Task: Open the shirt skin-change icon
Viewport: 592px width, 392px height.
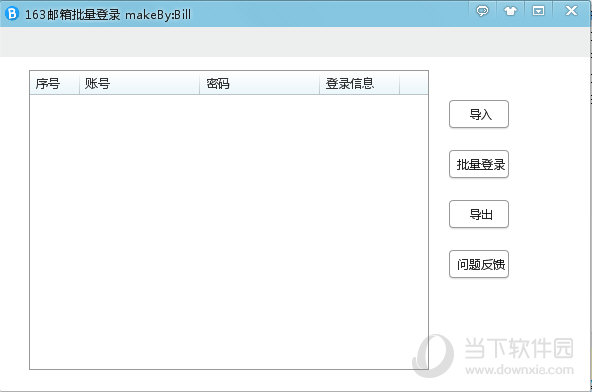Action: 510,11
